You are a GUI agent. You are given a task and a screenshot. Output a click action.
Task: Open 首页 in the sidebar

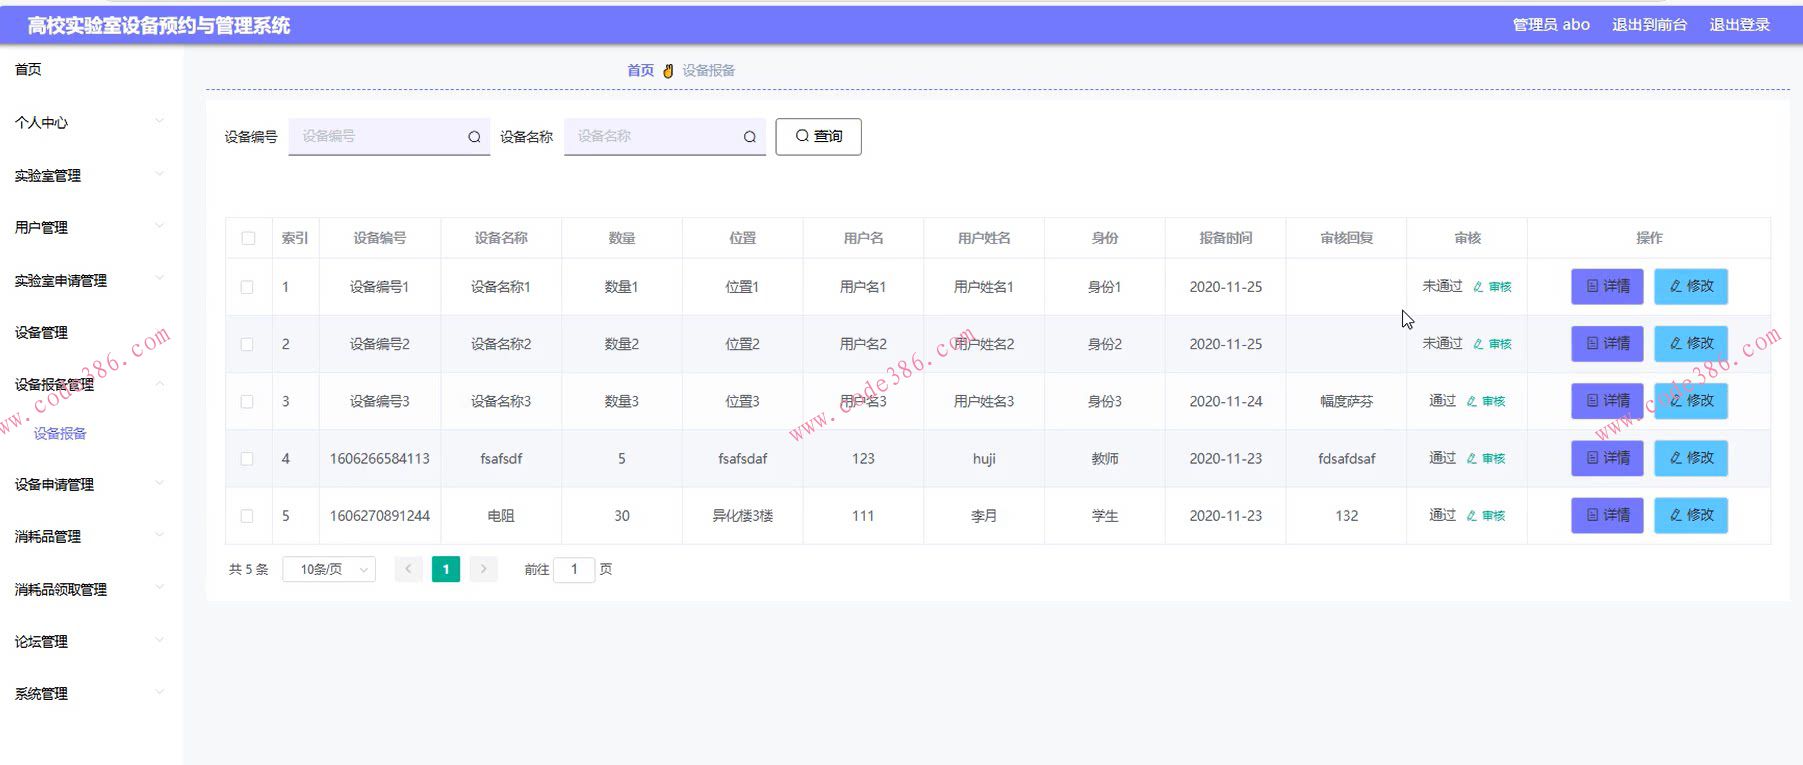[x=28, y=69]
